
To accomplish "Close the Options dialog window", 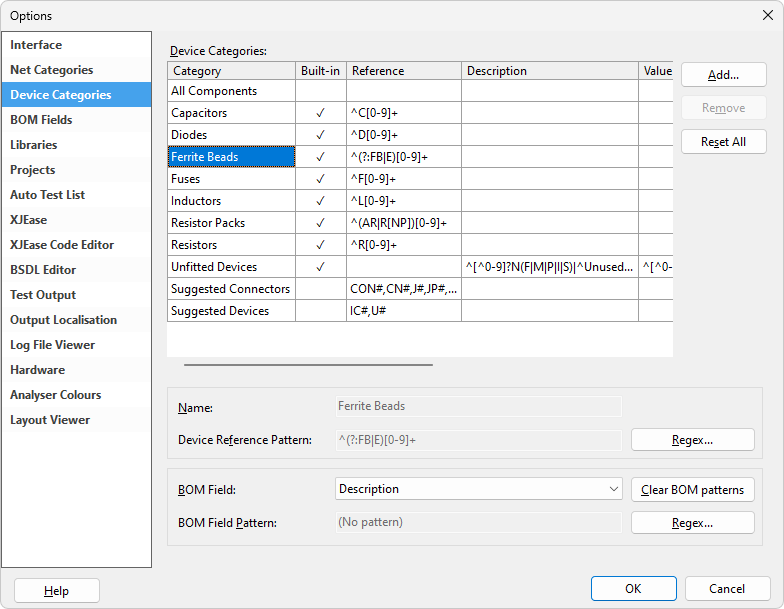I will pyautogui.click(x=767, y=15).
